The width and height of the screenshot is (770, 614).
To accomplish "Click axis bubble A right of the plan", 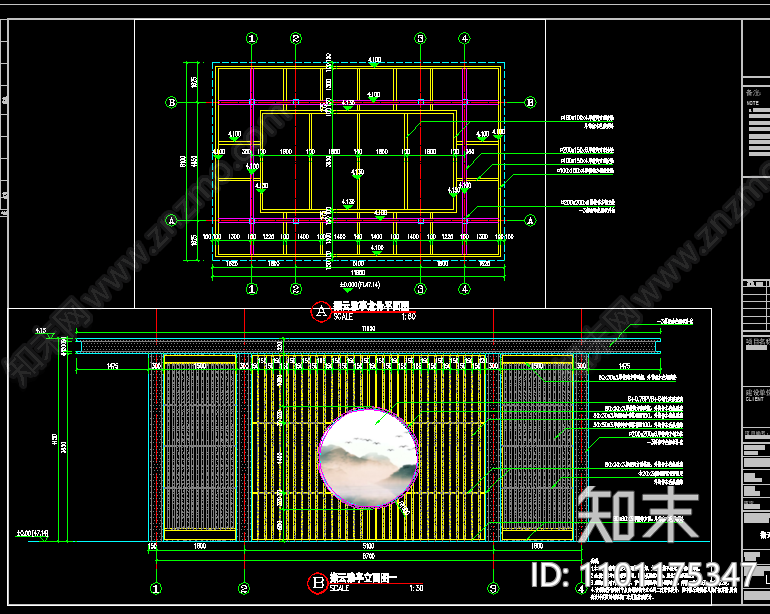I will 530,221.
